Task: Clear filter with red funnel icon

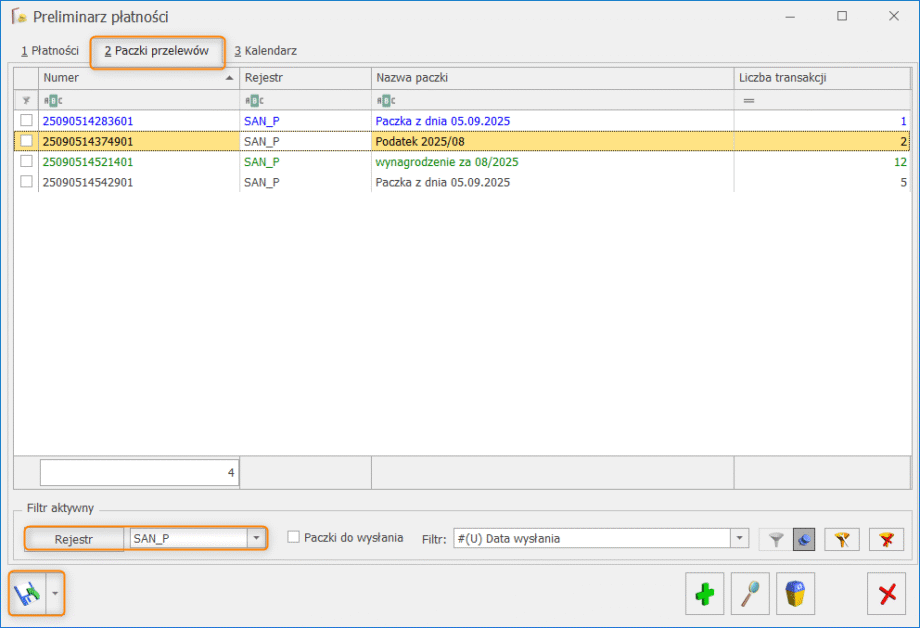Action: 886,539
